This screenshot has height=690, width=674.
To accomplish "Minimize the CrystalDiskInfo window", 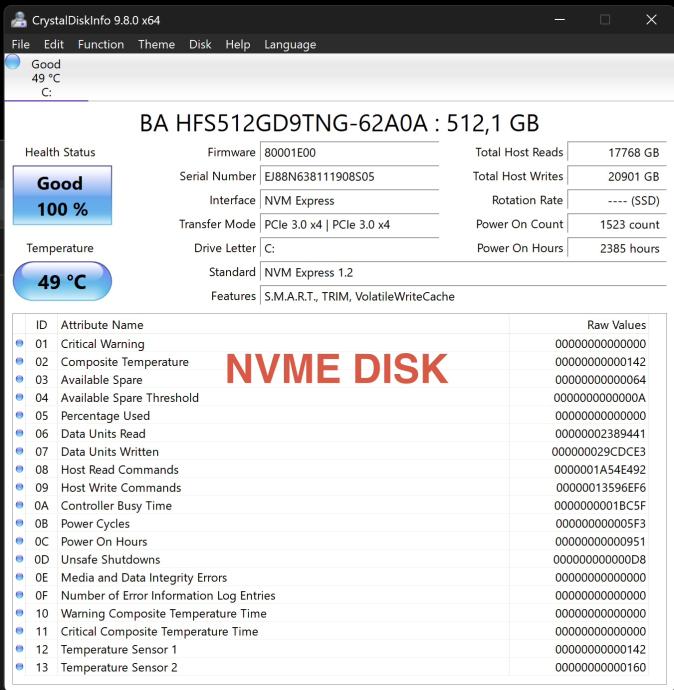I will pos(560,19).
